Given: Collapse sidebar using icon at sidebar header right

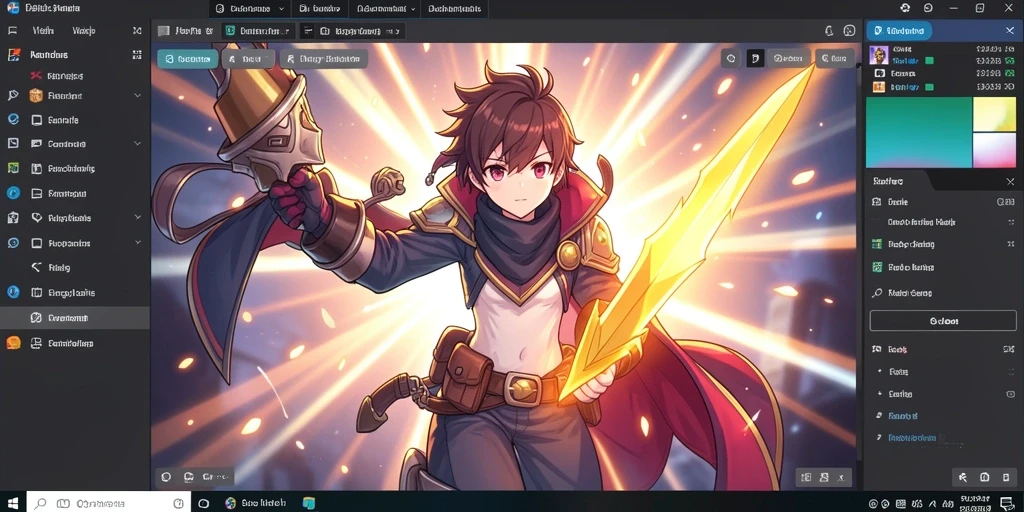Looking at the screenshot, I should [136, 31].
